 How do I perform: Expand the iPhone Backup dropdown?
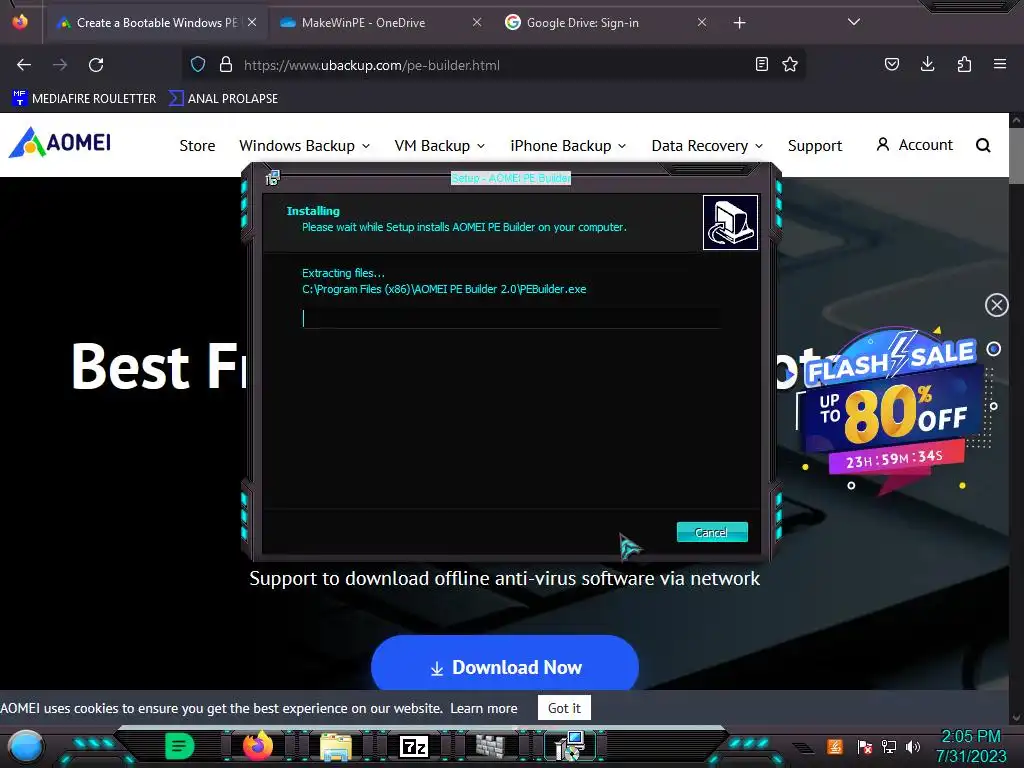coord(568,146)
